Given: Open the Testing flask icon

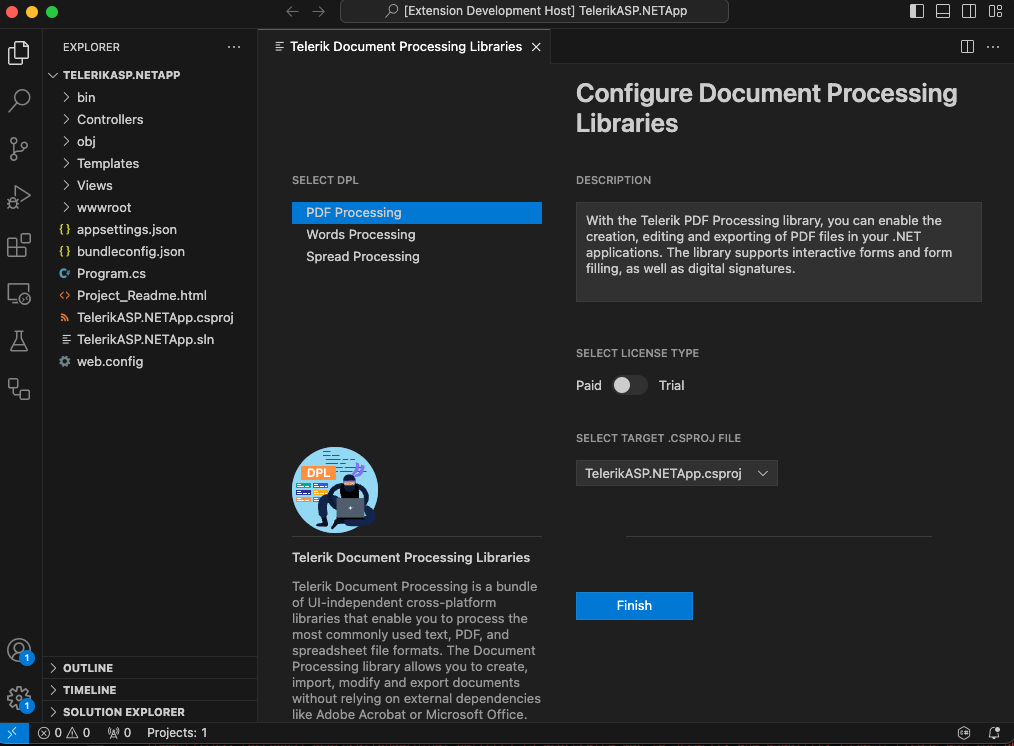Looking at the screenshot, I should pos(19,341).
